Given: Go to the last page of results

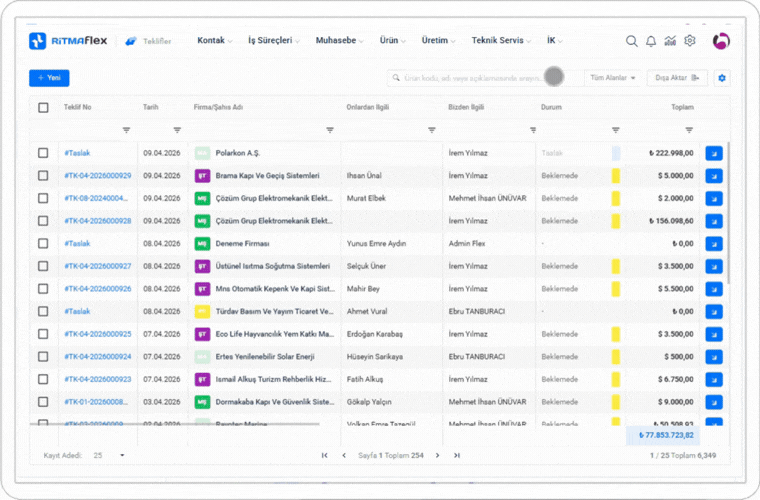Looking at the screenshot, I should [457, 455].
